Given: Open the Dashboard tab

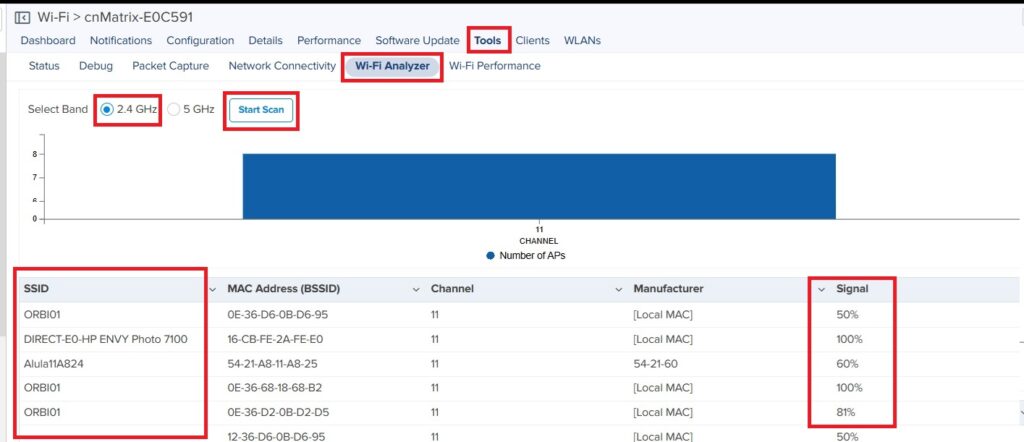Looking at the screenshot, I should (48, 41).
